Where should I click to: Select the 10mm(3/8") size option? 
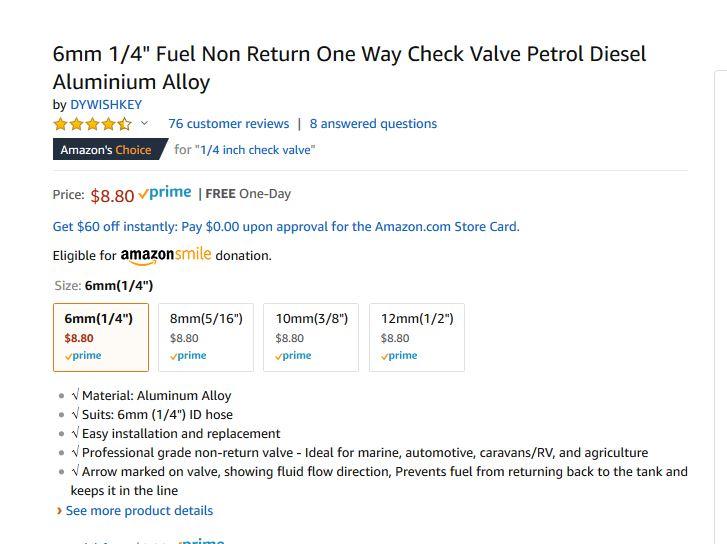pos(311,337)
